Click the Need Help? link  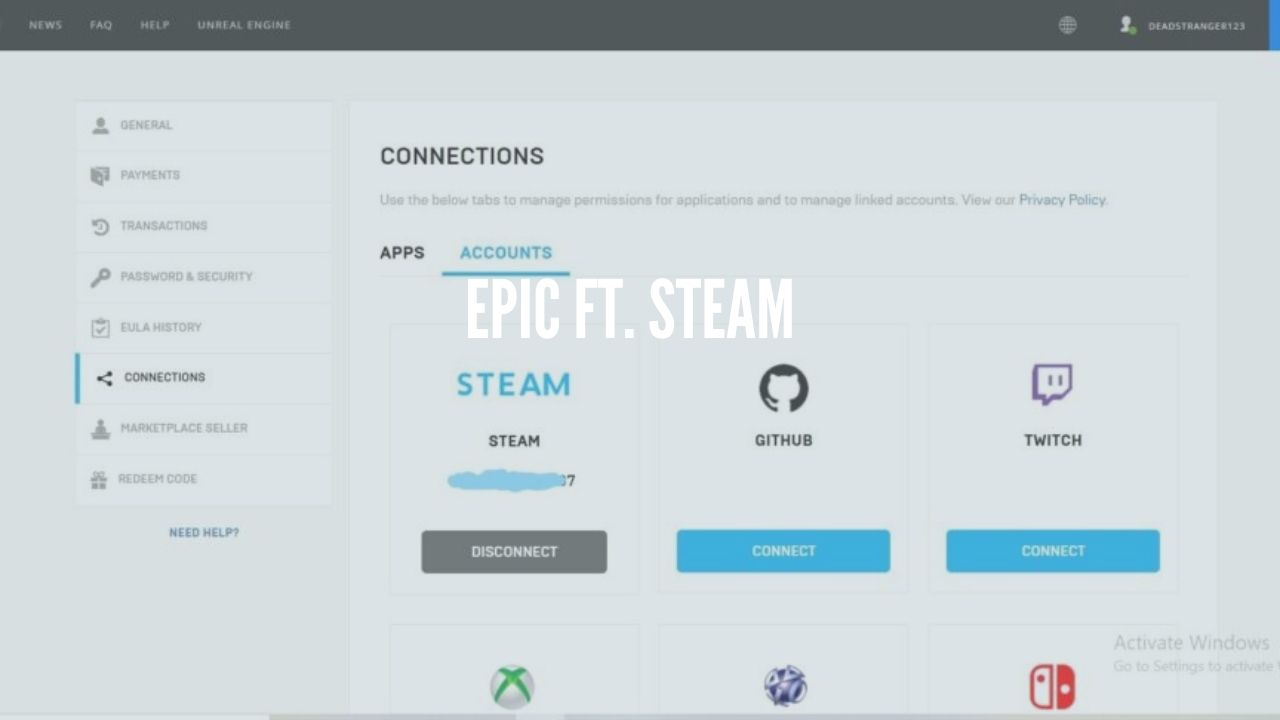click(x=204, y=533)
